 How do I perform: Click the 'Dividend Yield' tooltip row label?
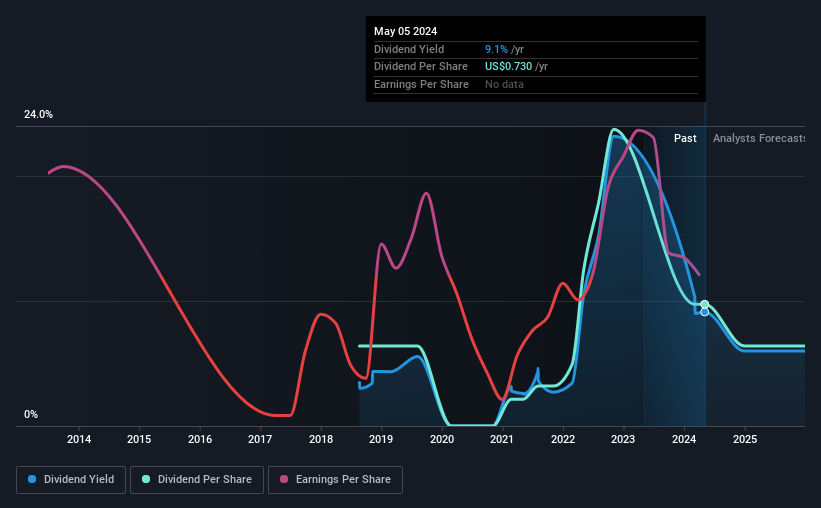click(x=409, y=49)
